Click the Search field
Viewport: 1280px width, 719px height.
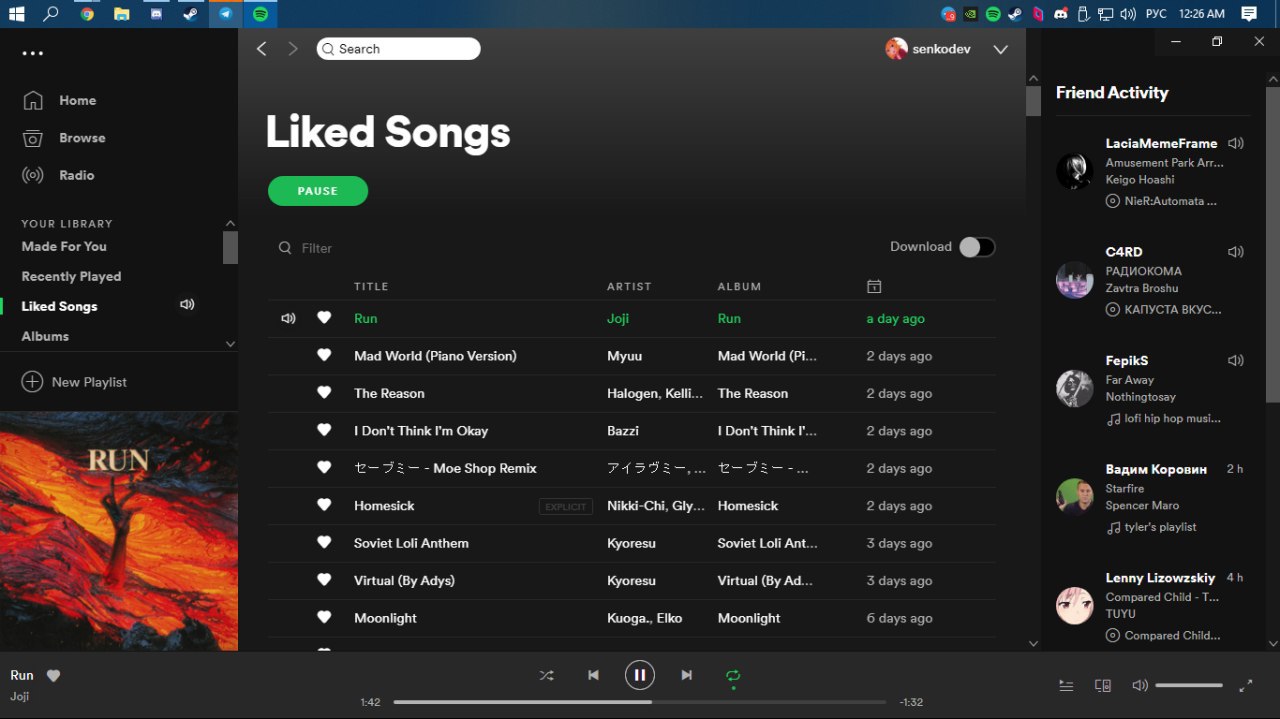(x=398, y=49)
